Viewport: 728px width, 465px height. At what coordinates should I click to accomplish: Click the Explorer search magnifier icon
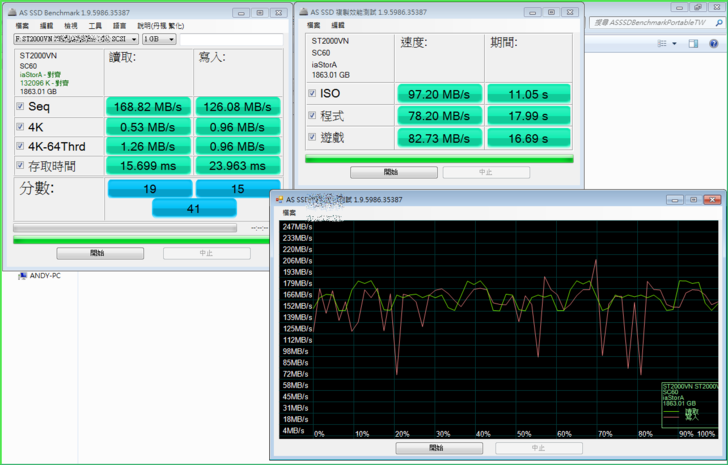pyautogui.click(x=720, y=21)
